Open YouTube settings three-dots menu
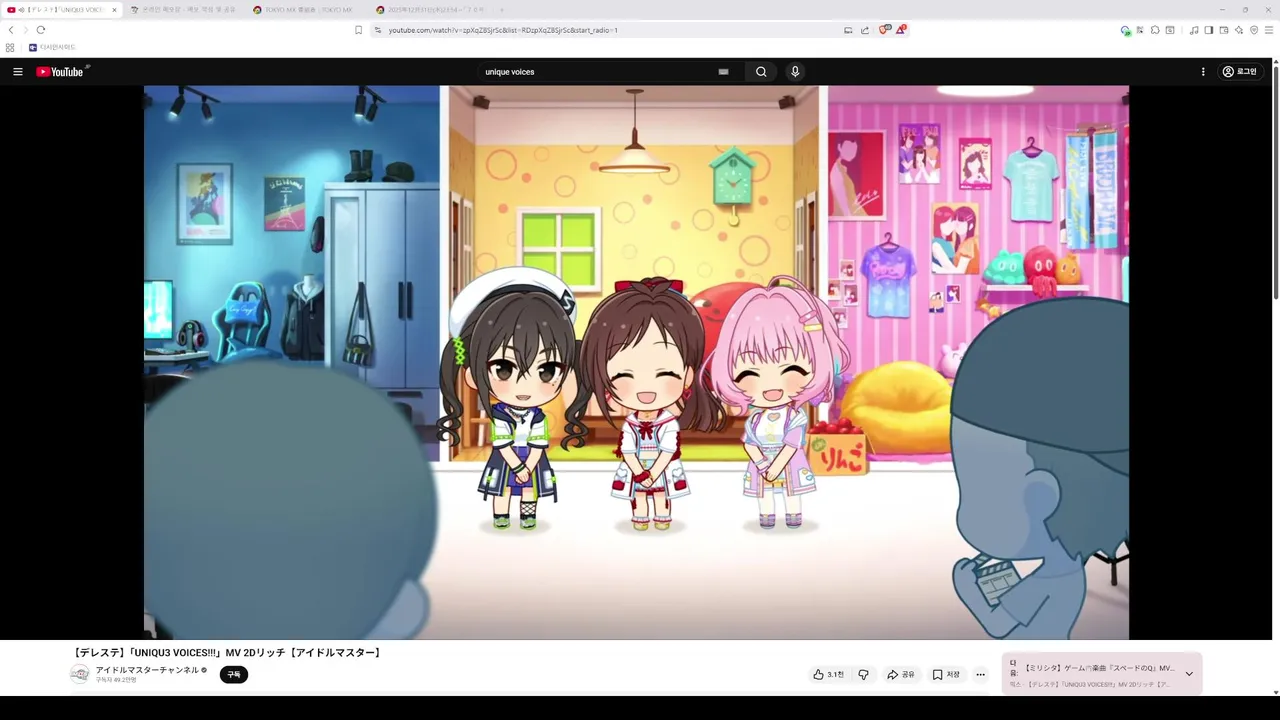1280x720 pixels. click(x=1203, y=72)
